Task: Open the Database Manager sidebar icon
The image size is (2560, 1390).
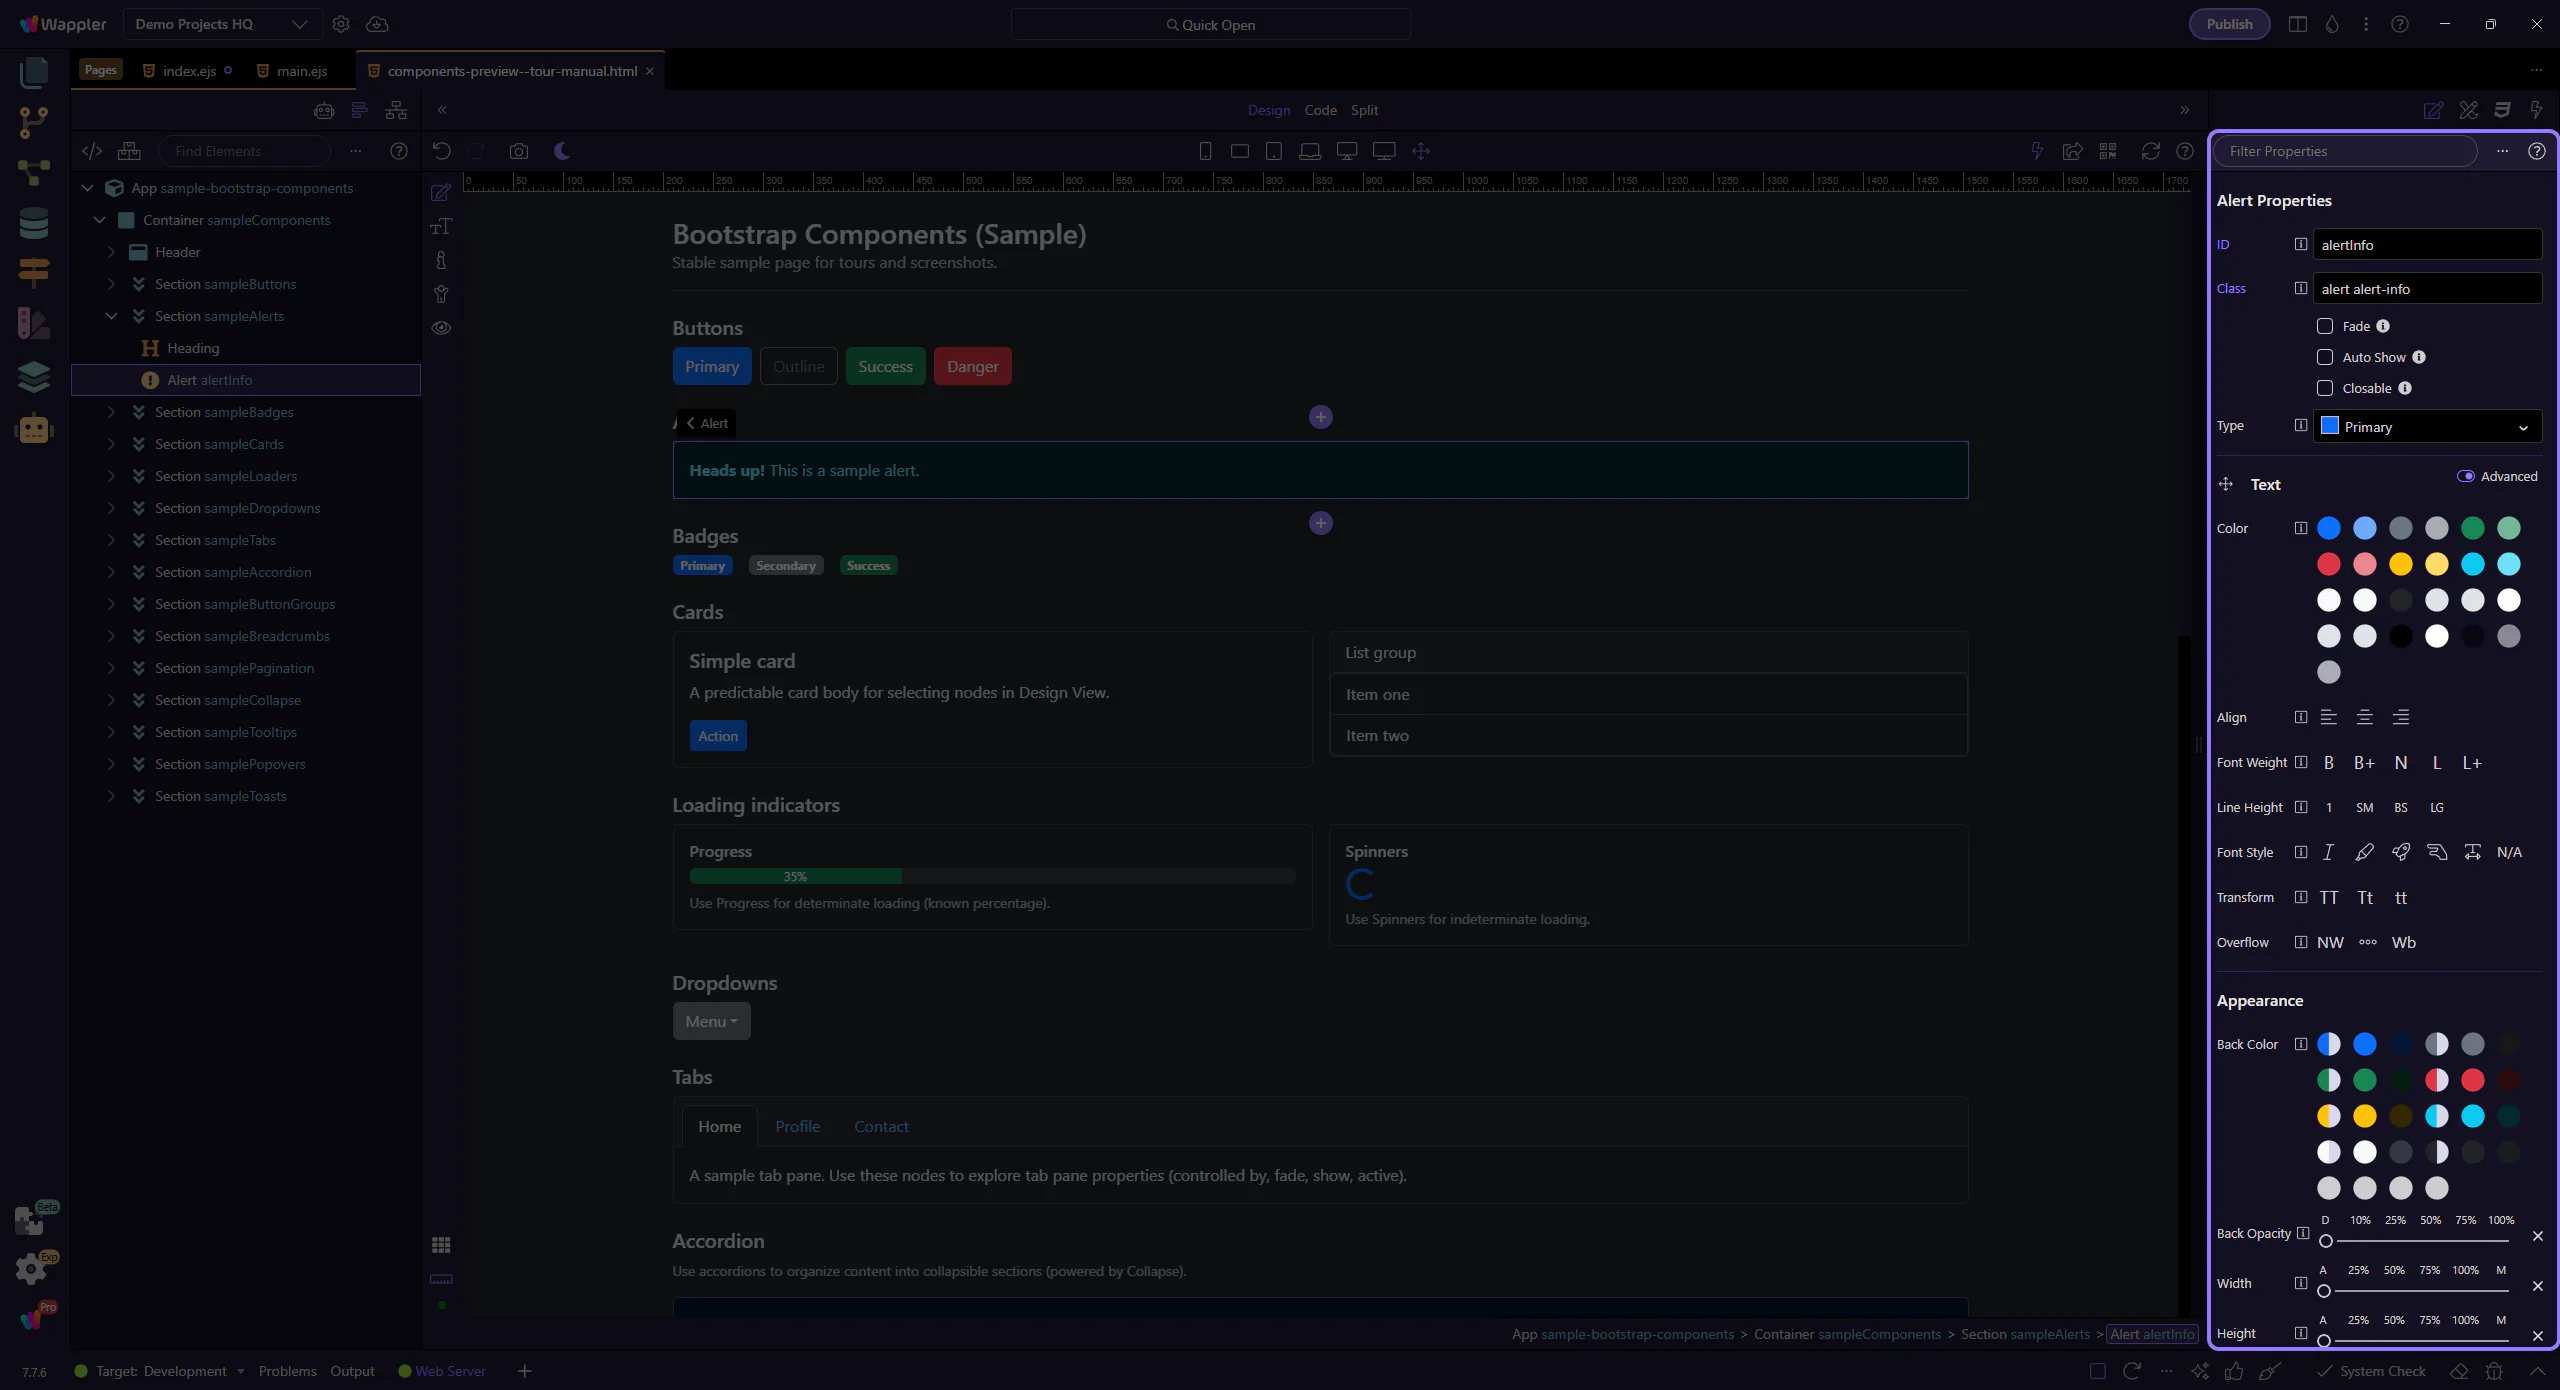Action: tap(34, 223)
